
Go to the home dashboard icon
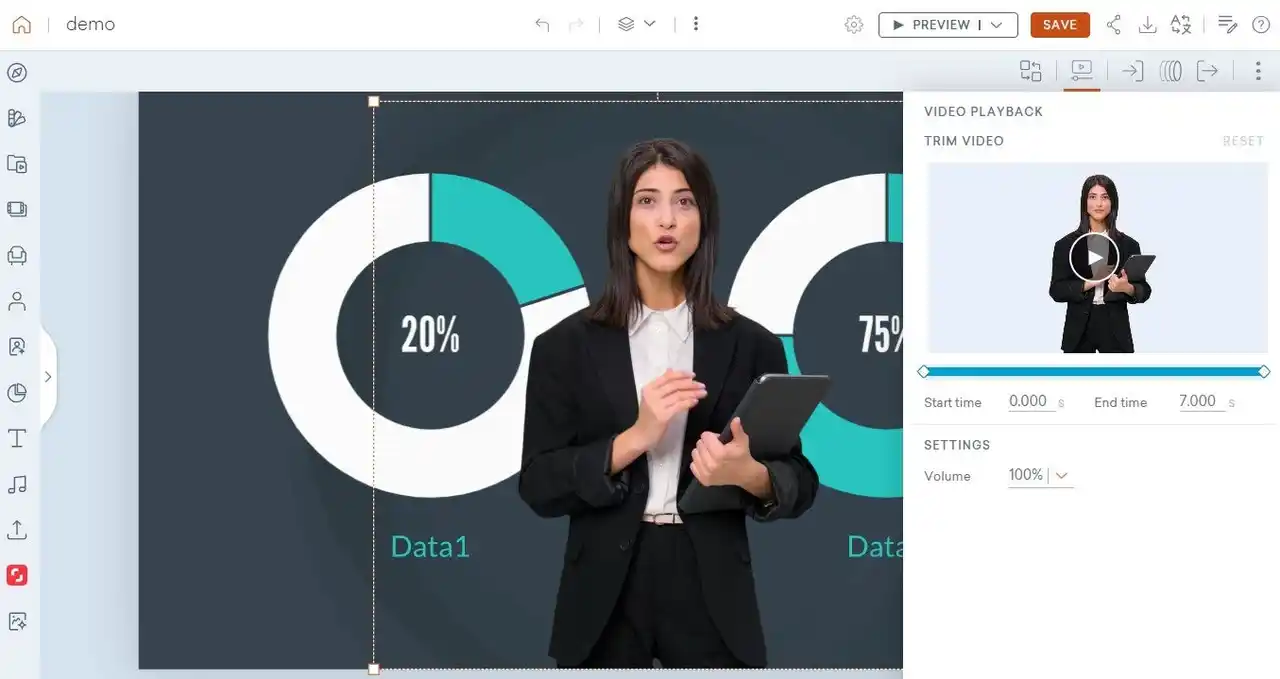22,25
